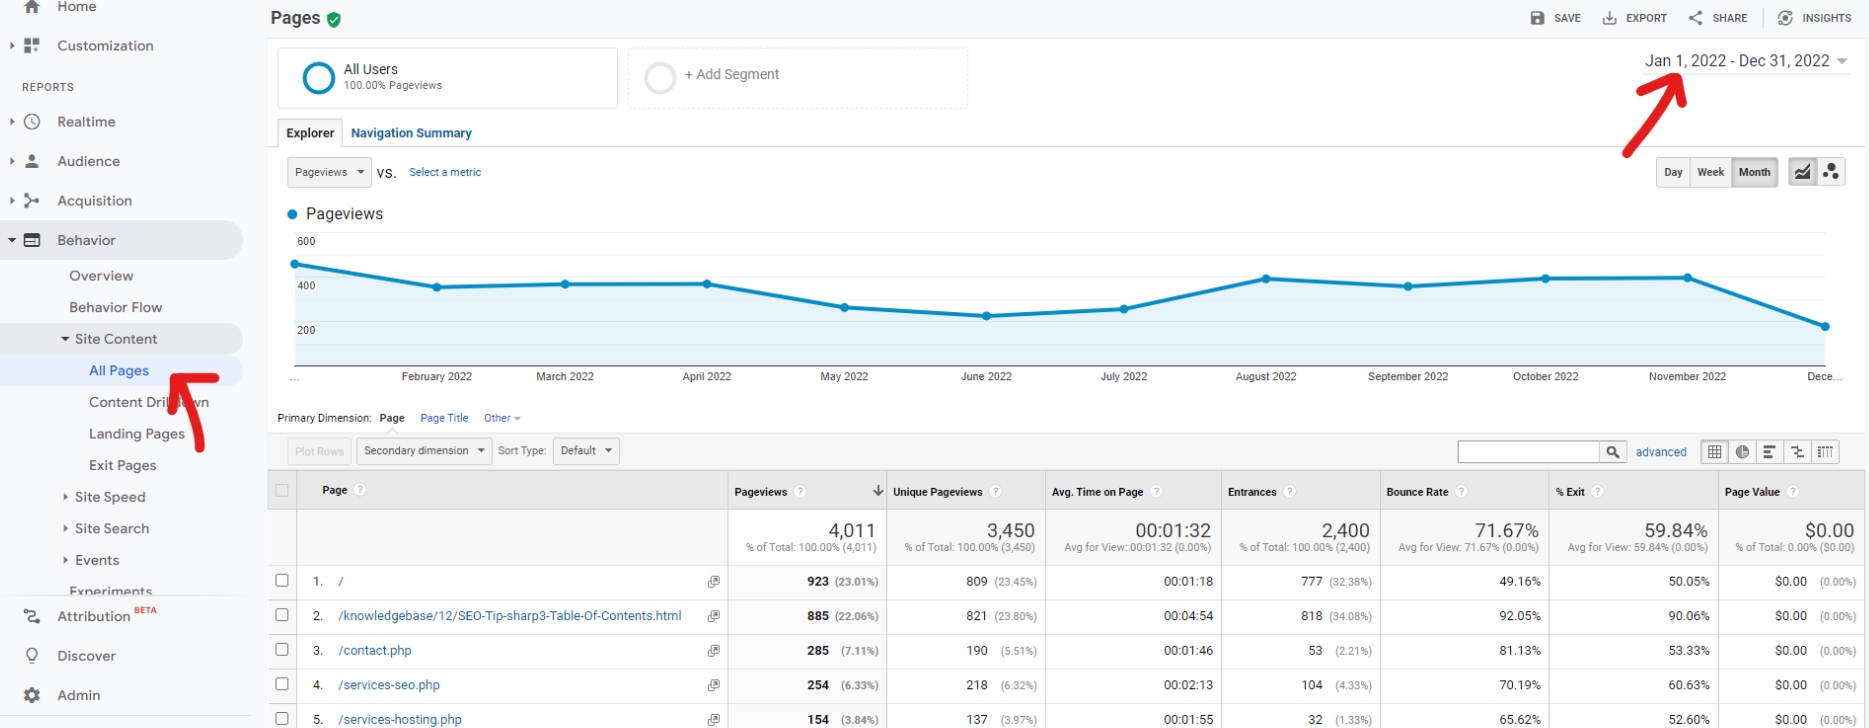Image resolution: width=1869 pixels, height=728 pixels.
Task: Open the Other primary dimension dropdown
Action: 502,418
